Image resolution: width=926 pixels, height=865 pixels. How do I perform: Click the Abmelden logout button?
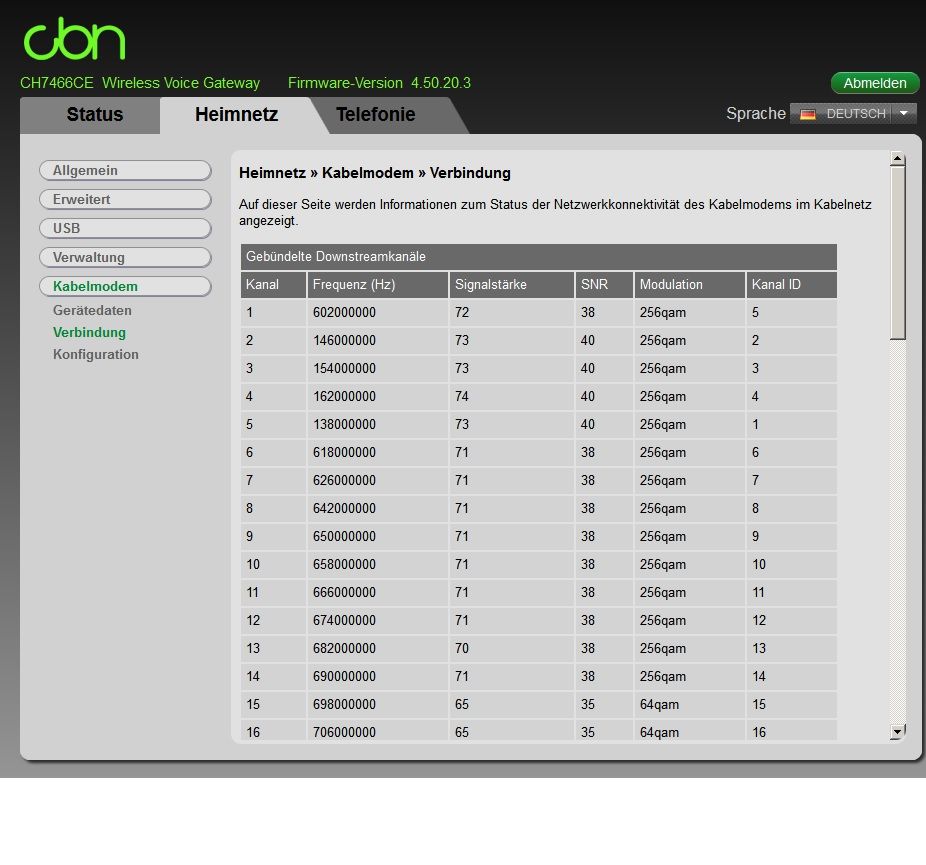pyautogui.click(x=875, y=83)
